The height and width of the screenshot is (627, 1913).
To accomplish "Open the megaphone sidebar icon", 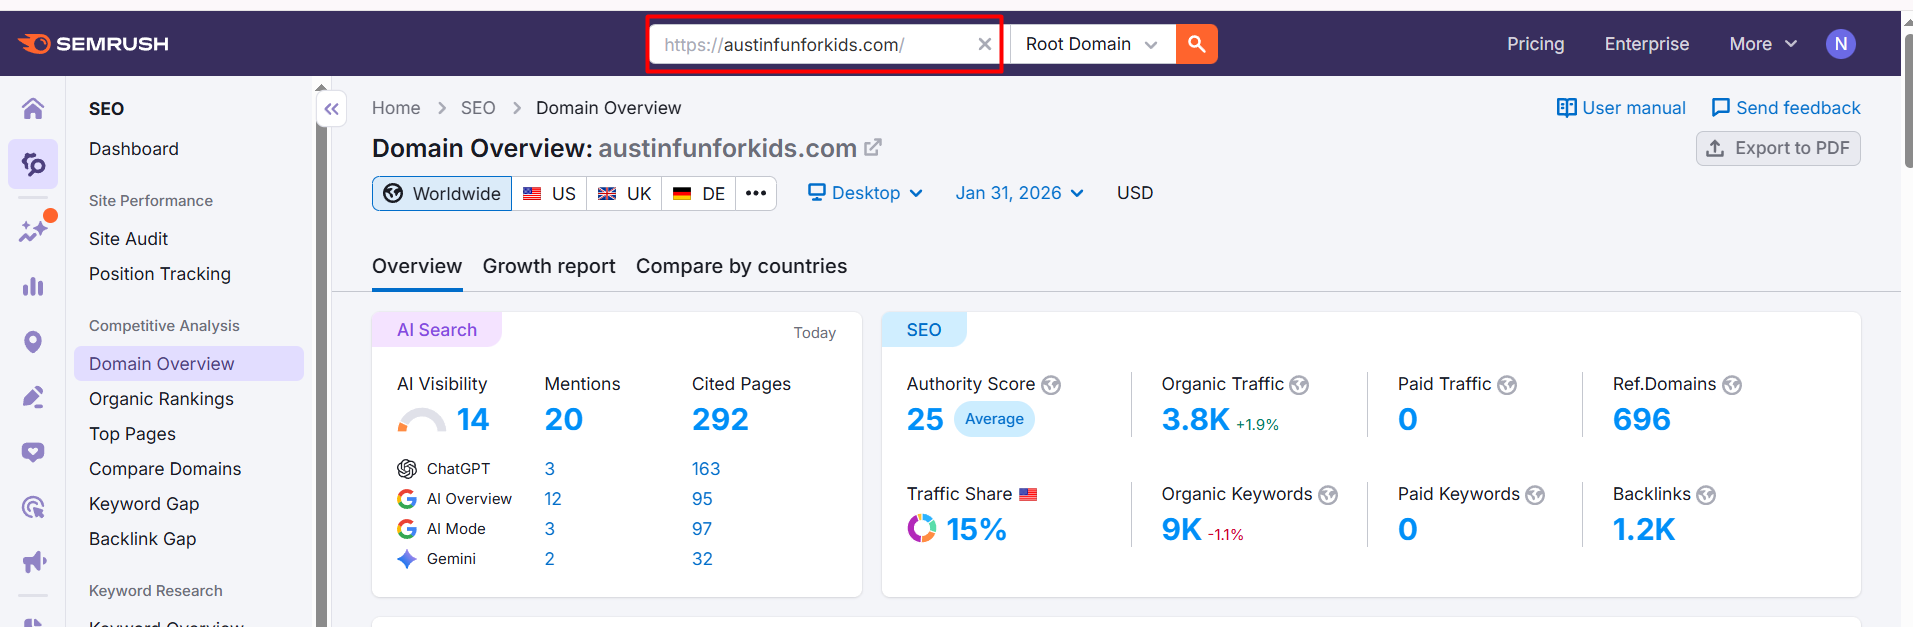I will tap(33, 561).
